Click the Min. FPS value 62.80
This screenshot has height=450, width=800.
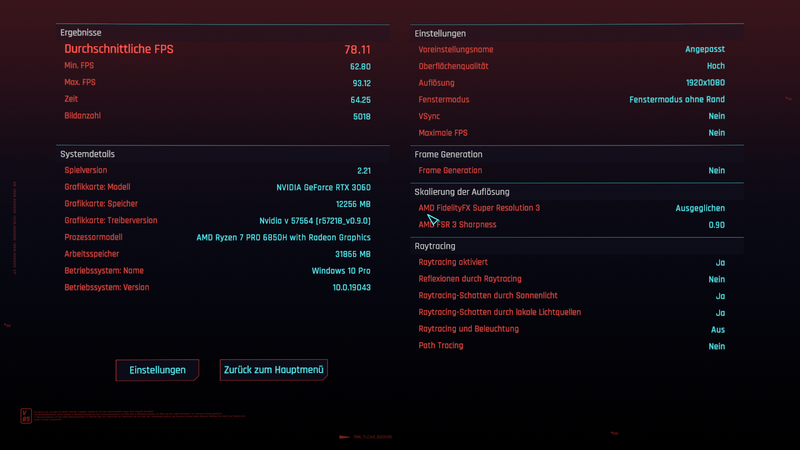pyautogui.click(x=360, y=66)
